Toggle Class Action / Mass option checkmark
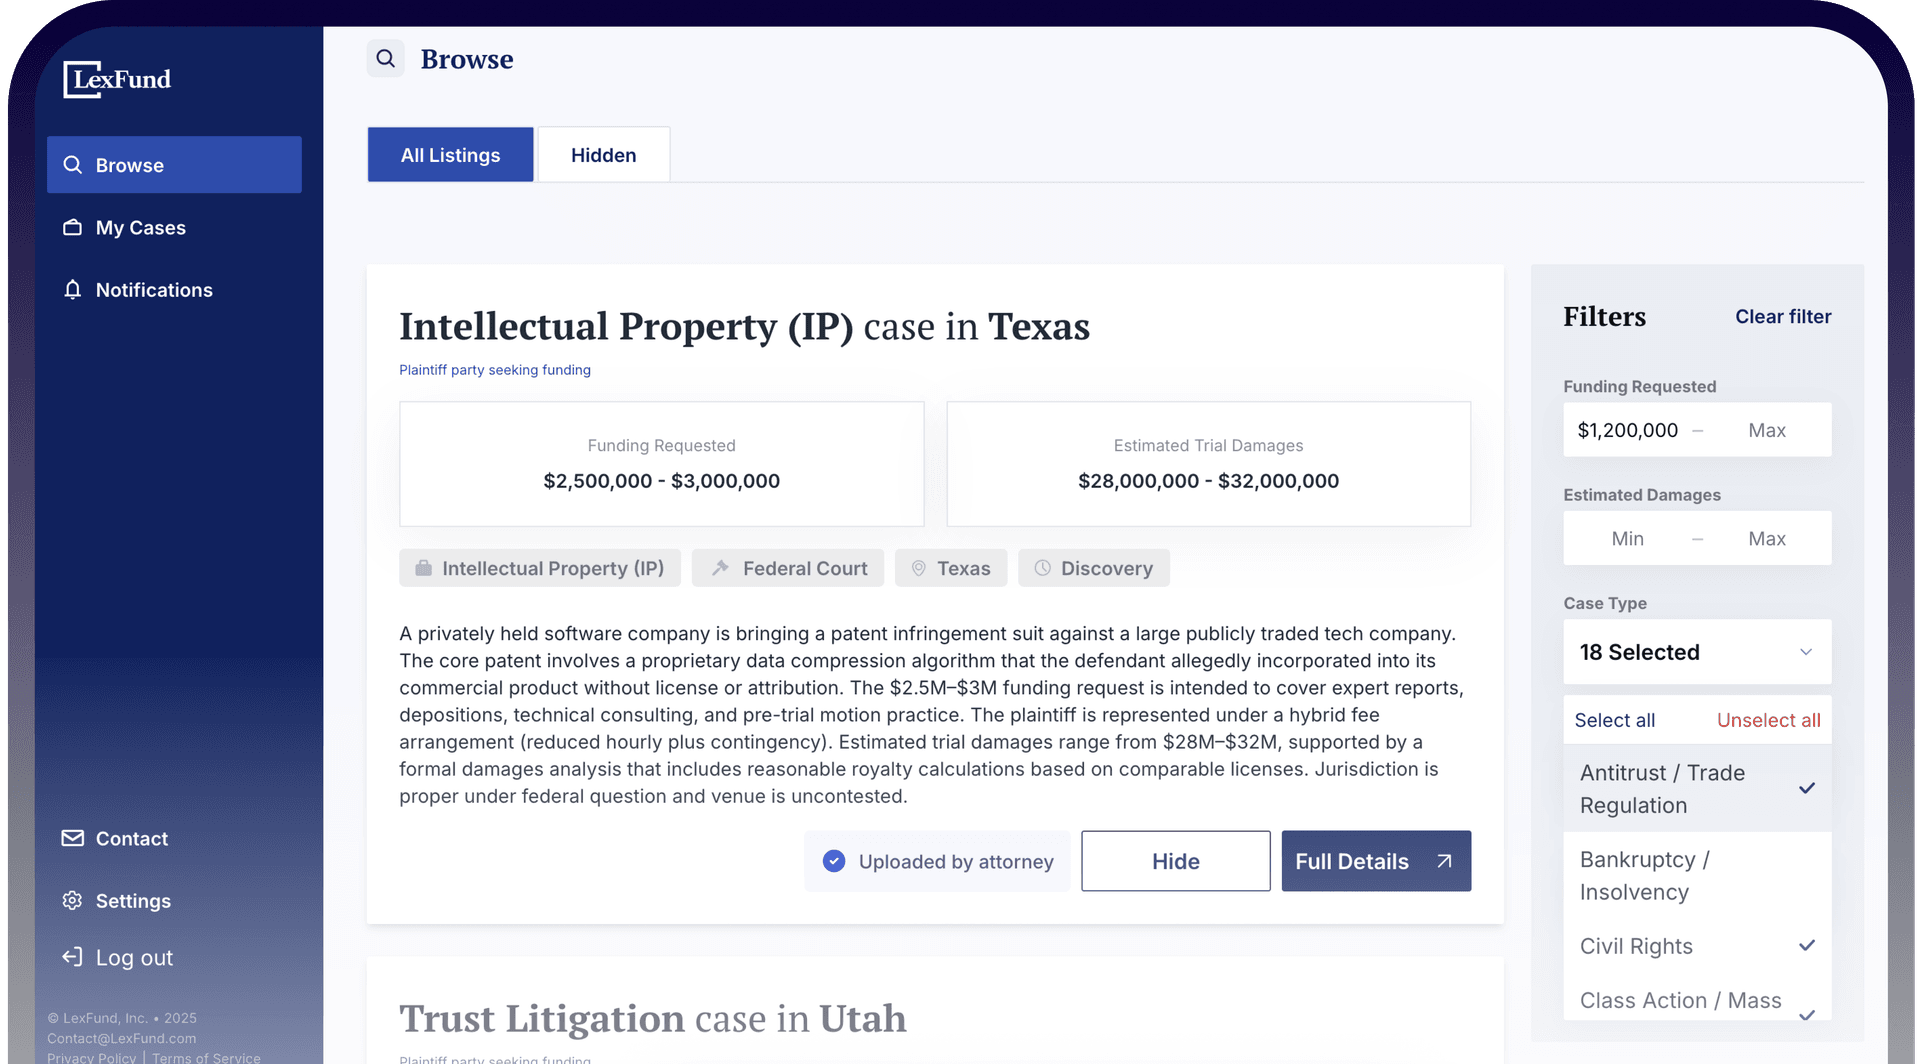 1697,1003
